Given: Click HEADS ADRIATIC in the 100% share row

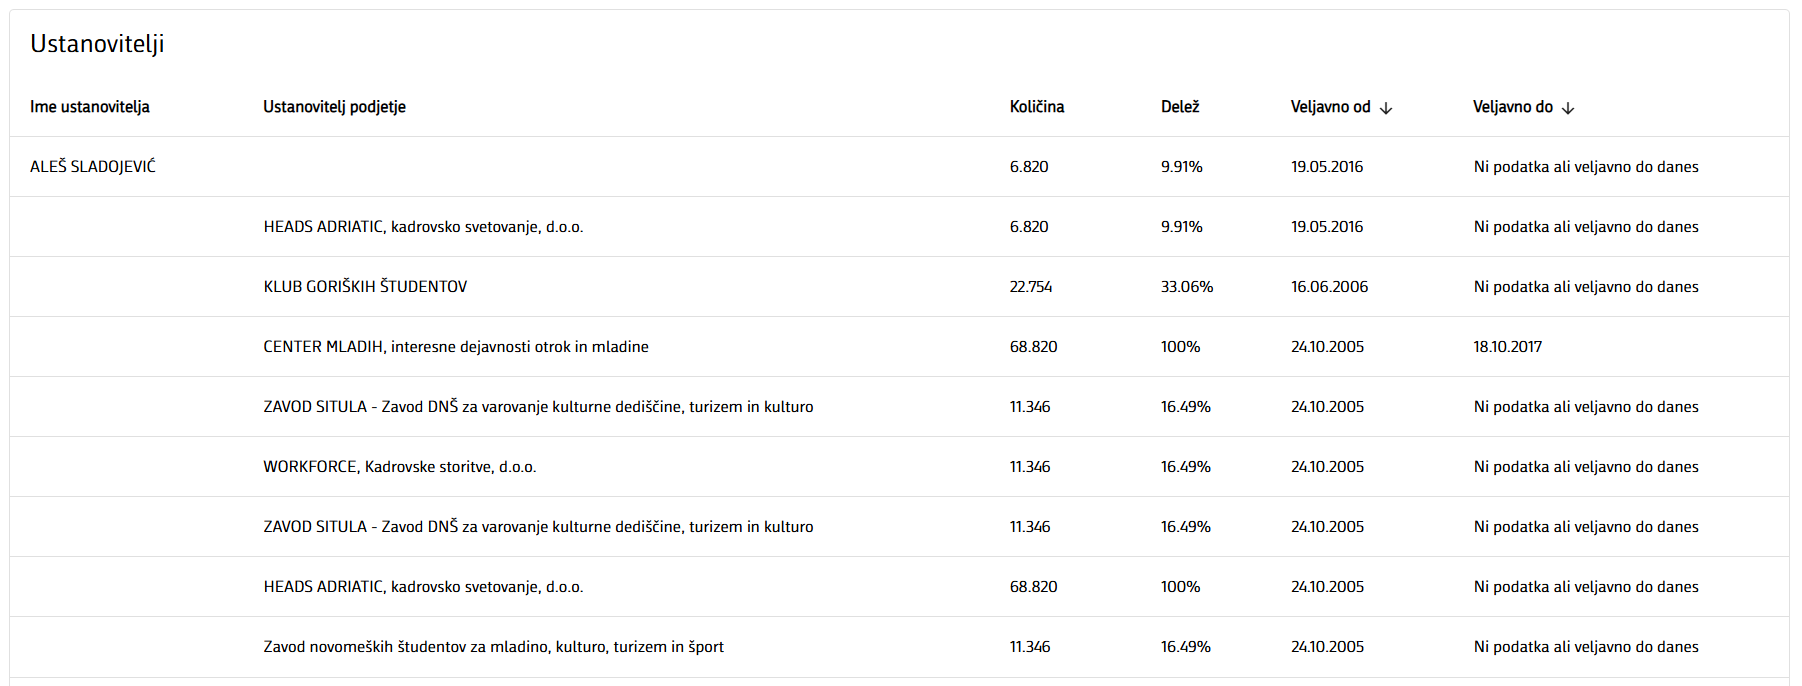Looking at the screenshot, I should coord(423,587).
